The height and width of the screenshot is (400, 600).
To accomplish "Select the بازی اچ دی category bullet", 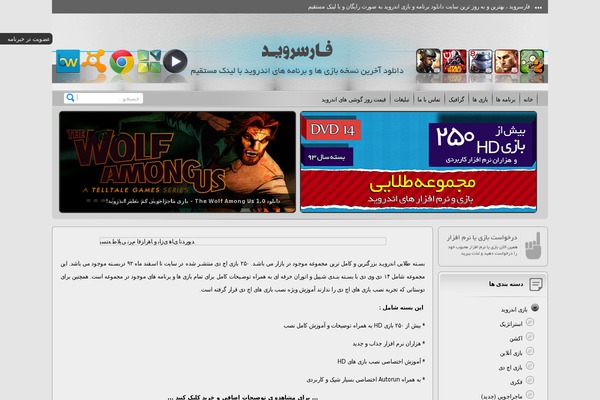I will pos(530,366).
